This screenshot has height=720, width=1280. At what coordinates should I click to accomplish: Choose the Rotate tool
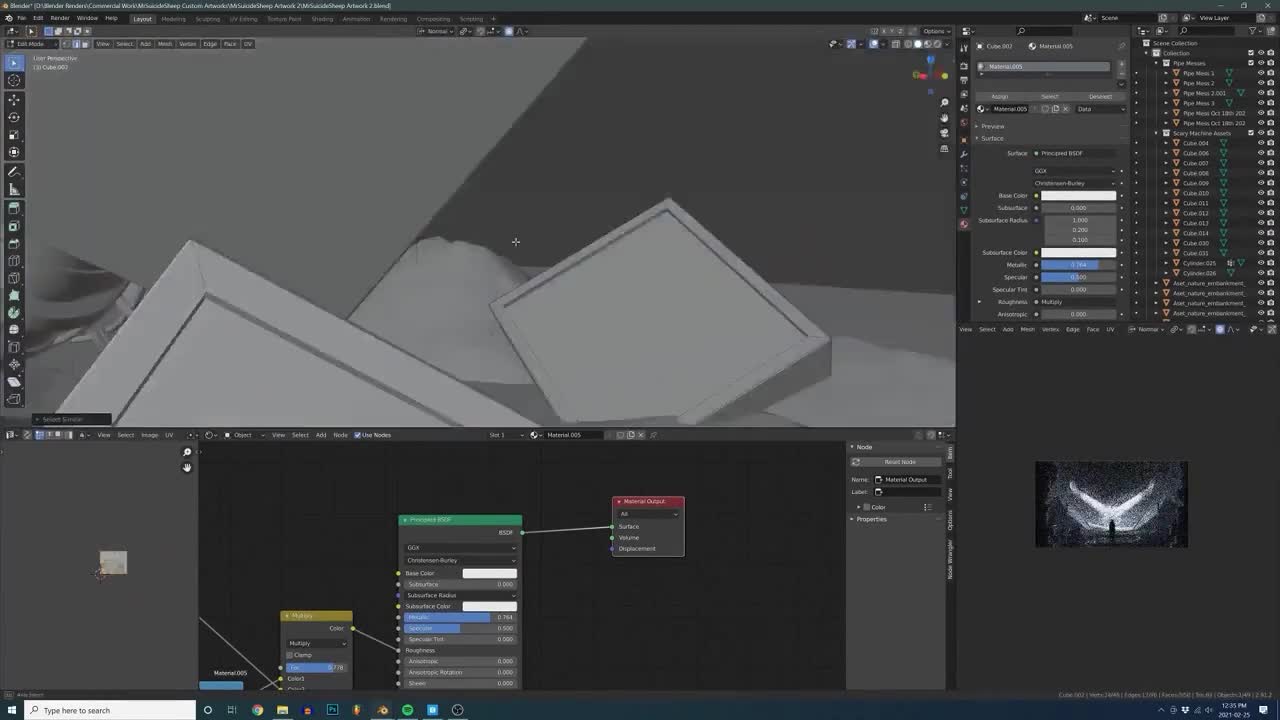pos(14,117)
